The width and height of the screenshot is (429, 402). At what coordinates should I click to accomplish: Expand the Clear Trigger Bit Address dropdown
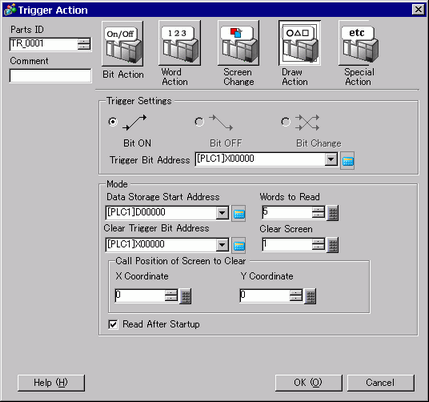[x=222, y=245]
